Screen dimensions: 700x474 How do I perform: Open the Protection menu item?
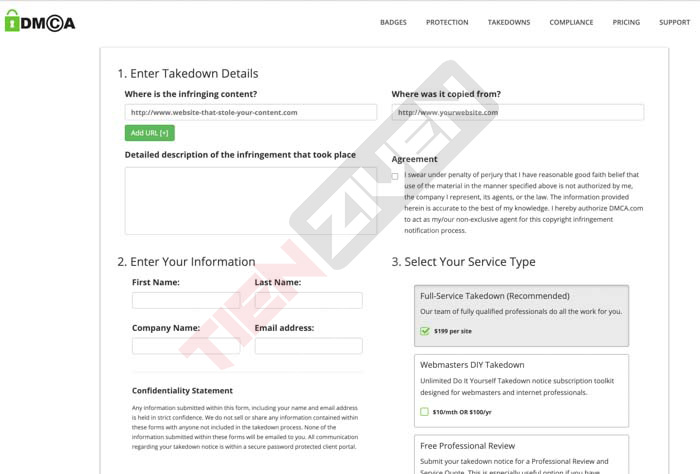click(x=447, y=22)
